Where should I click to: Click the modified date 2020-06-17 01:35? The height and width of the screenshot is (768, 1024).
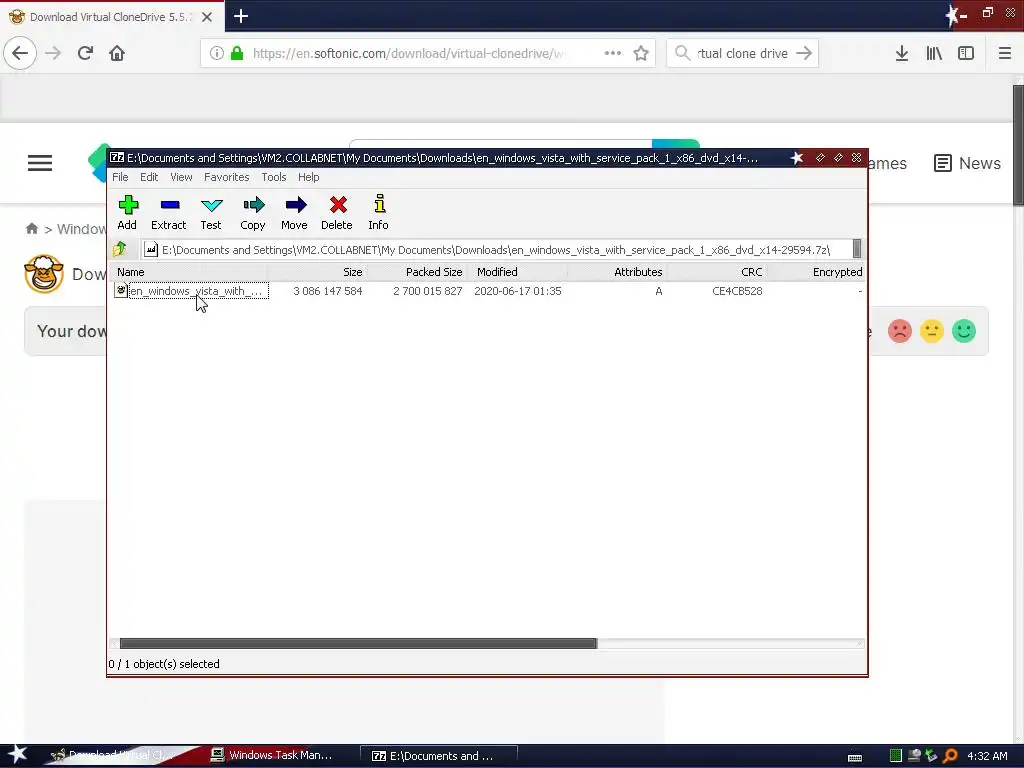point(518,291)
